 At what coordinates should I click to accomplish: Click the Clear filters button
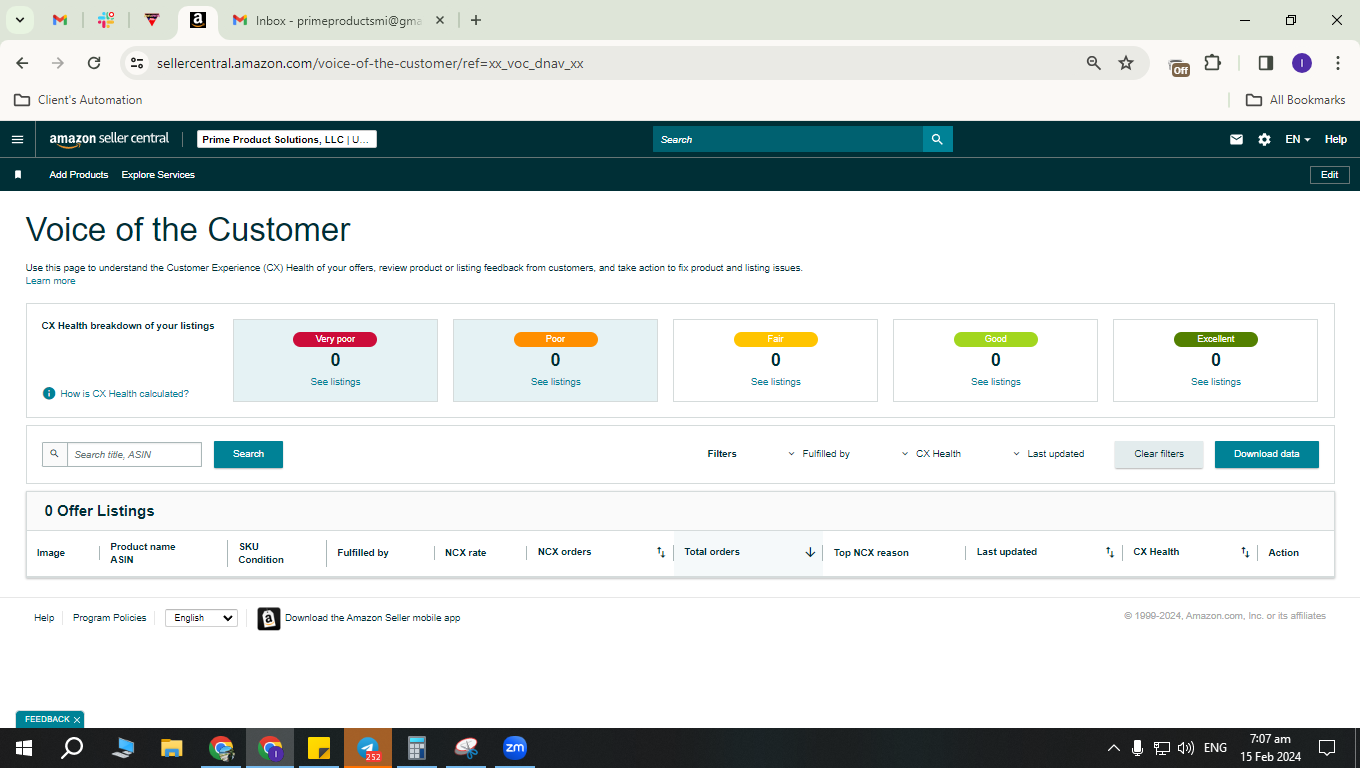click(1159, 454)
